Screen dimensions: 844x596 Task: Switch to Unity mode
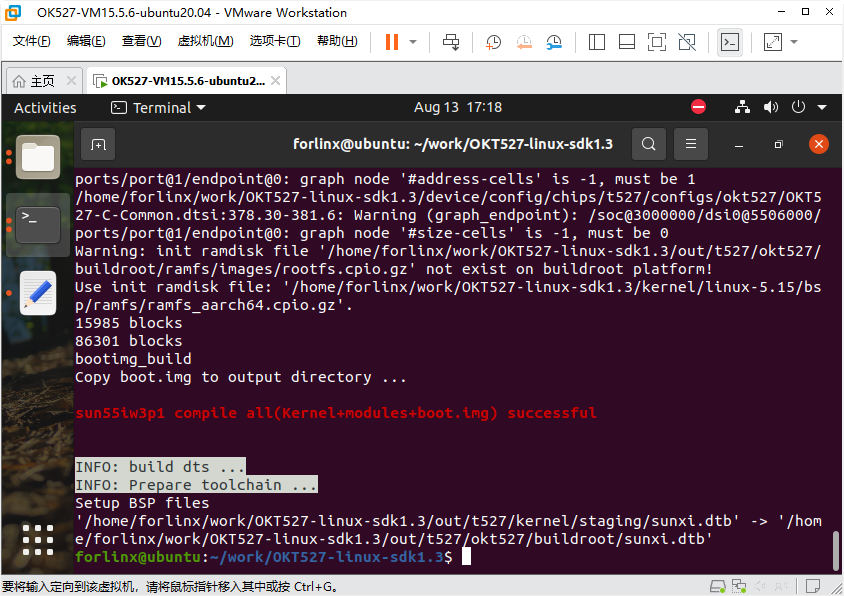[687, 42]
